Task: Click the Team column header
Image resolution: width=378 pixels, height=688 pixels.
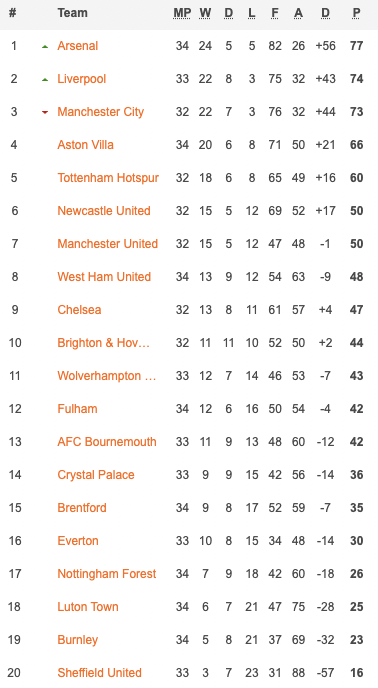Action: click(72, 13)
